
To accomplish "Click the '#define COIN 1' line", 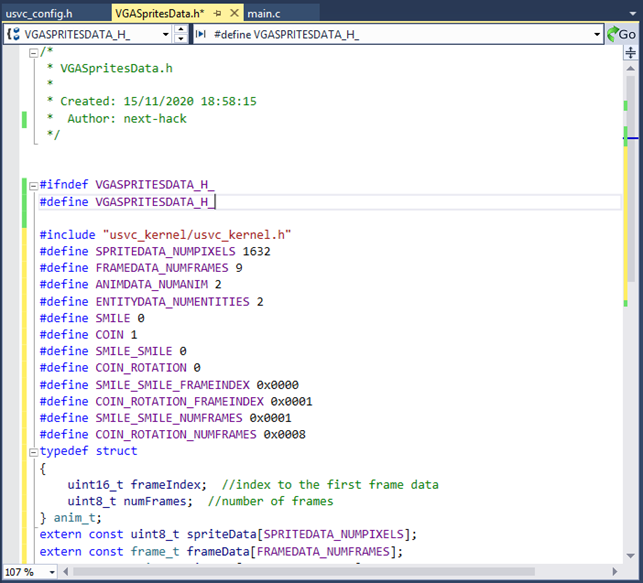I will point(88,335).
